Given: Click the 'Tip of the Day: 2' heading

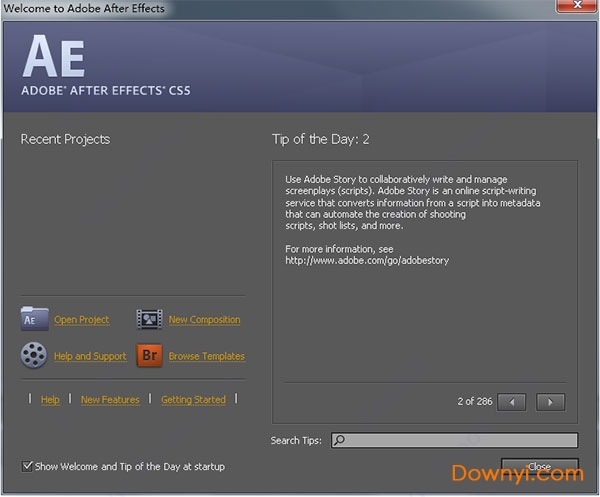Looking at the screenshot, I should pyautogui.click(x=321, y=139).
